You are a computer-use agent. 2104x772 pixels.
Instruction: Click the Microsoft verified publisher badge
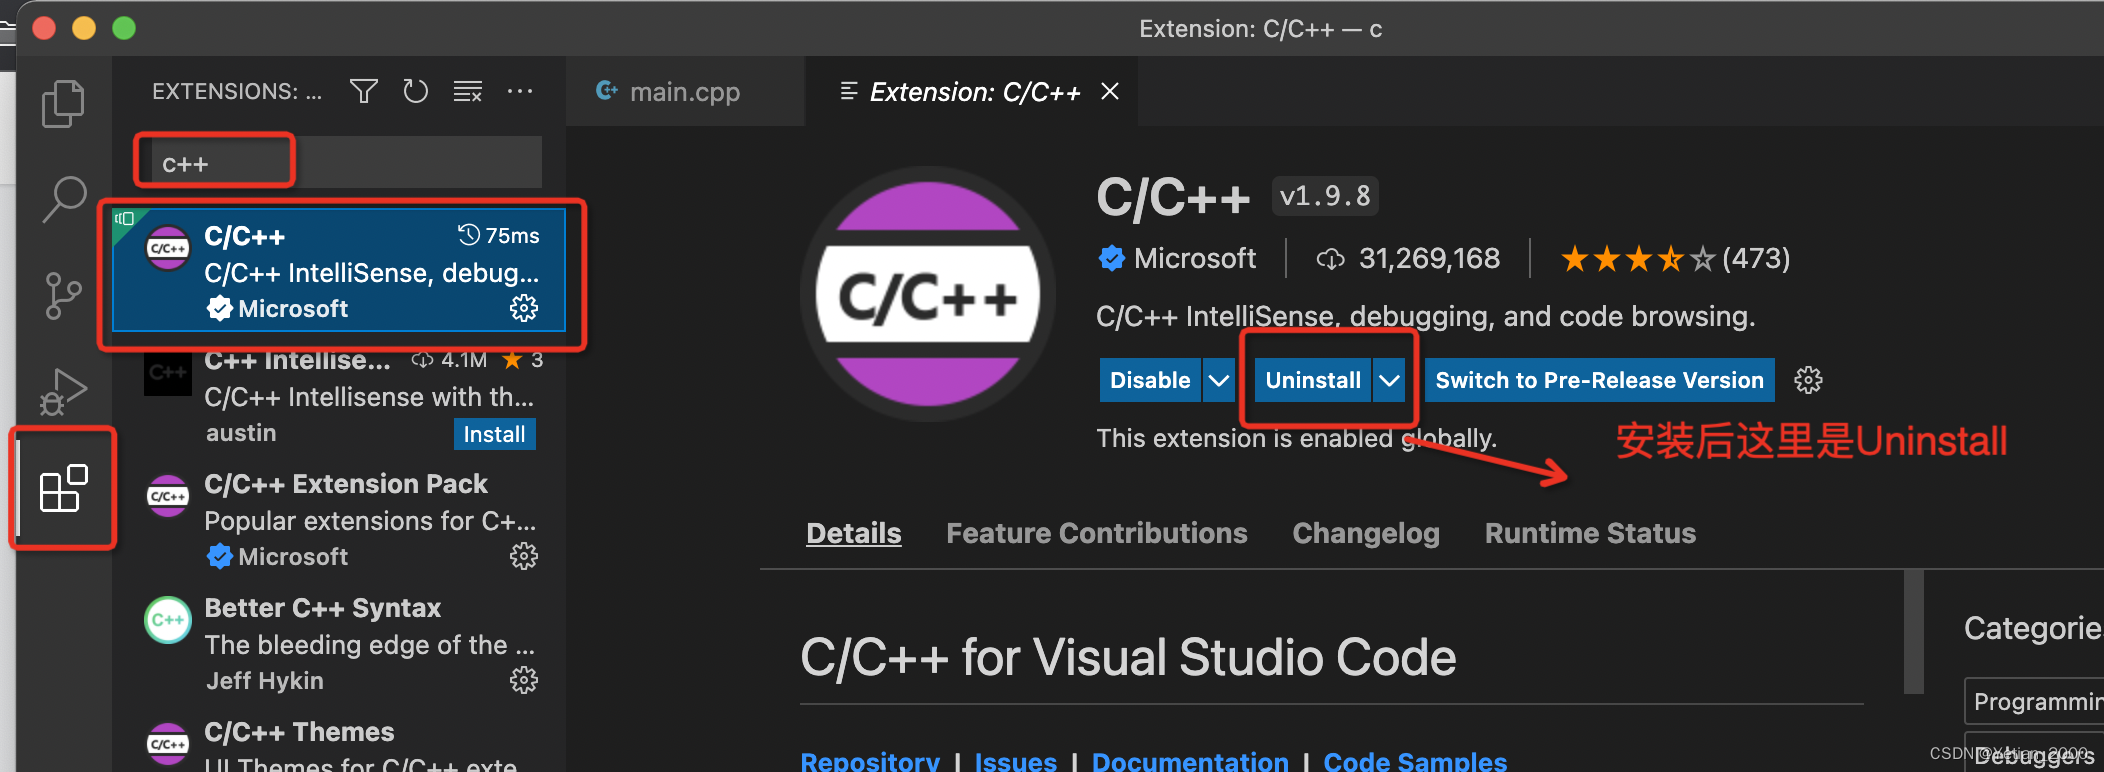(1111, 259)
